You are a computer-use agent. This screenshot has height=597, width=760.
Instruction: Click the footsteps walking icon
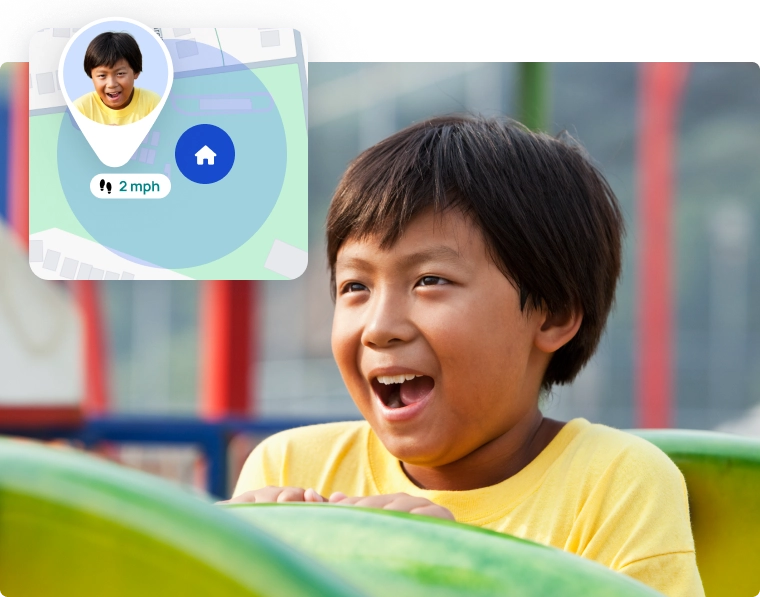tap(106, 186)
